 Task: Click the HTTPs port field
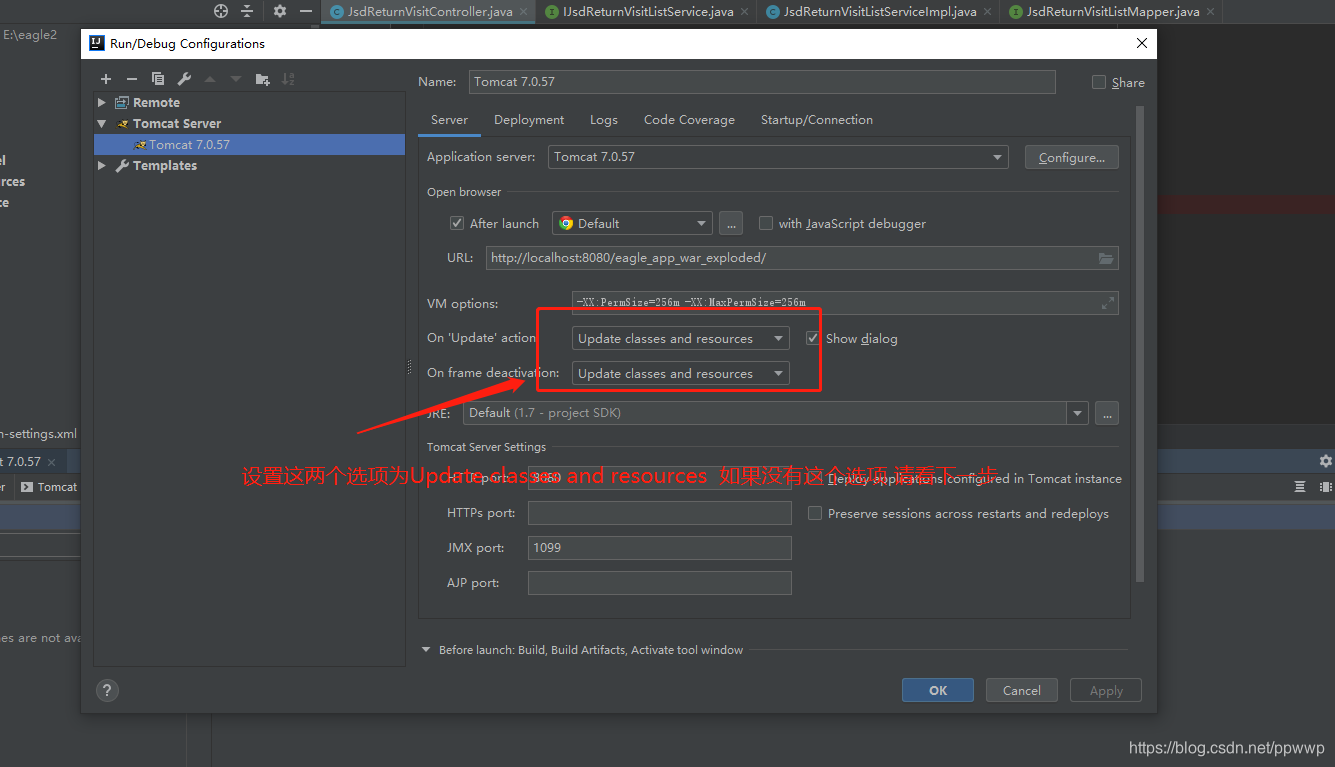660,513
